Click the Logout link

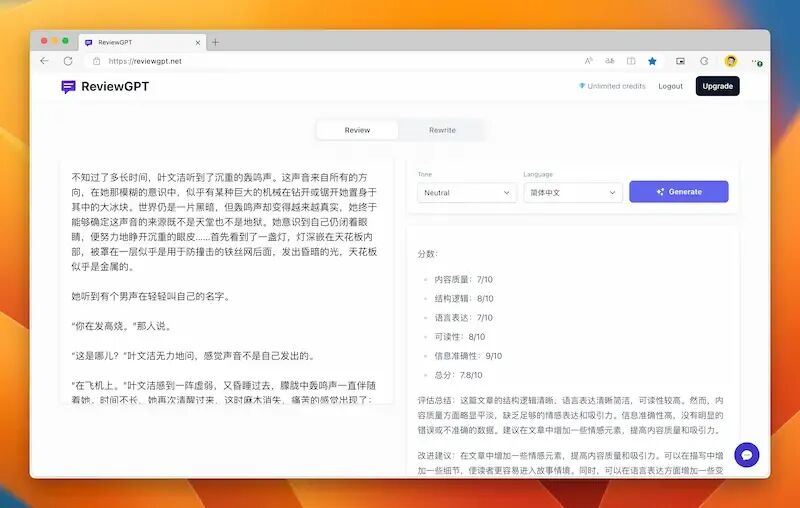pyautogui.click(x=670, y=86)
